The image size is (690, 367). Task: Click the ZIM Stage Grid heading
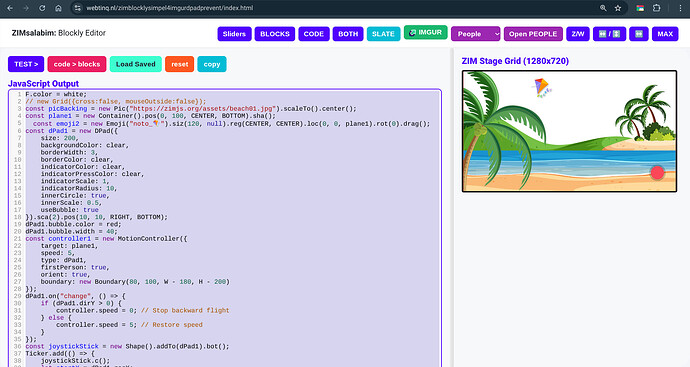coord(515,61)
